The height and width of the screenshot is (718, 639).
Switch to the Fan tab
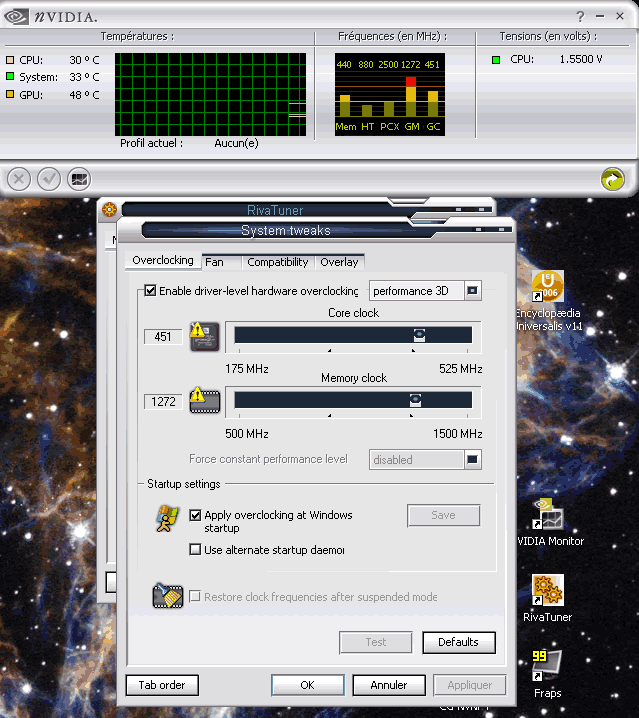pos(214,262)
